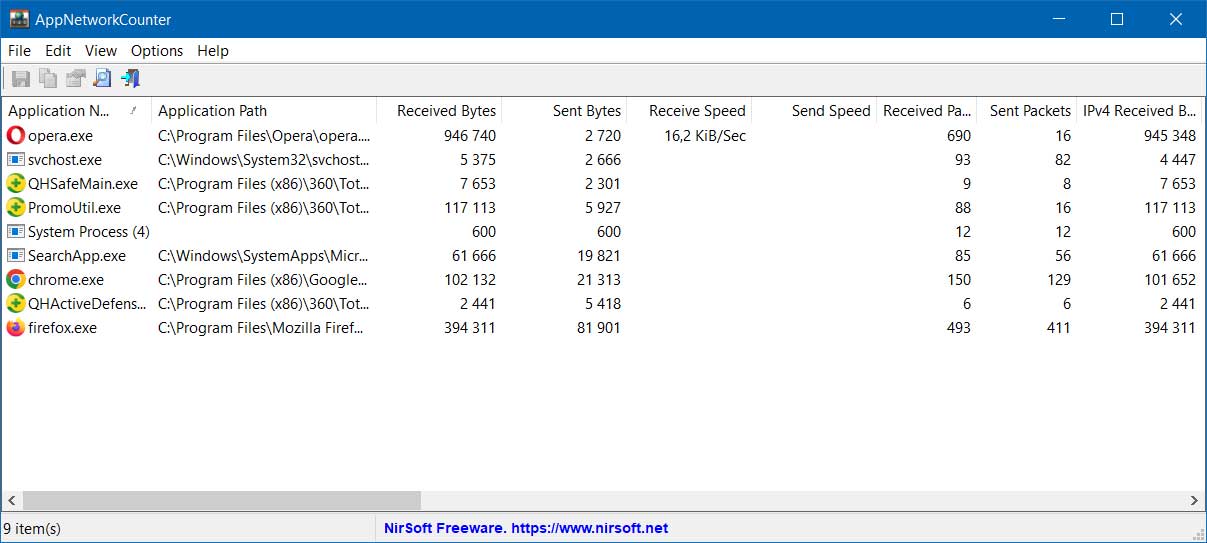This screenshot has height=543, width=1207.
Task: Select the svchost.exe row name
Action: [x=65, y=159]
